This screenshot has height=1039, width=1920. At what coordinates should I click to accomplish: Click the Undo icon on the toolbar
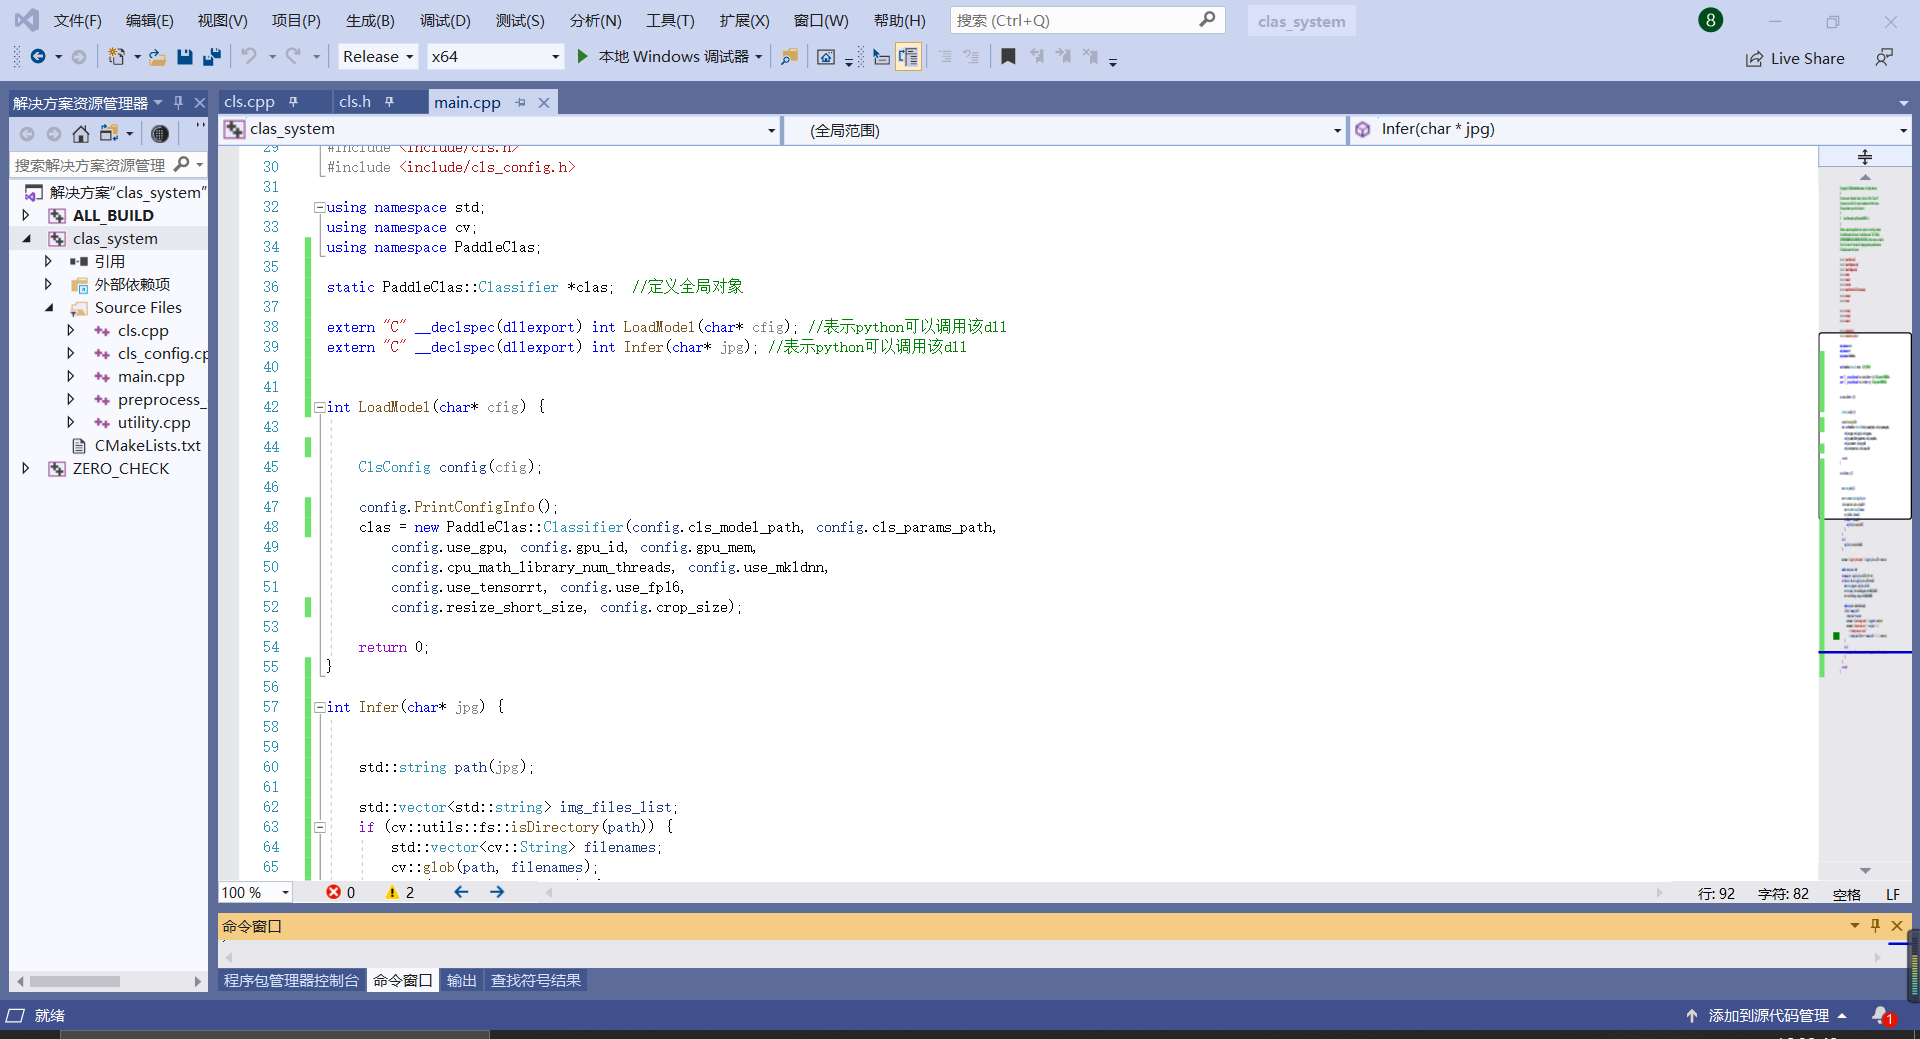point(249,56)
